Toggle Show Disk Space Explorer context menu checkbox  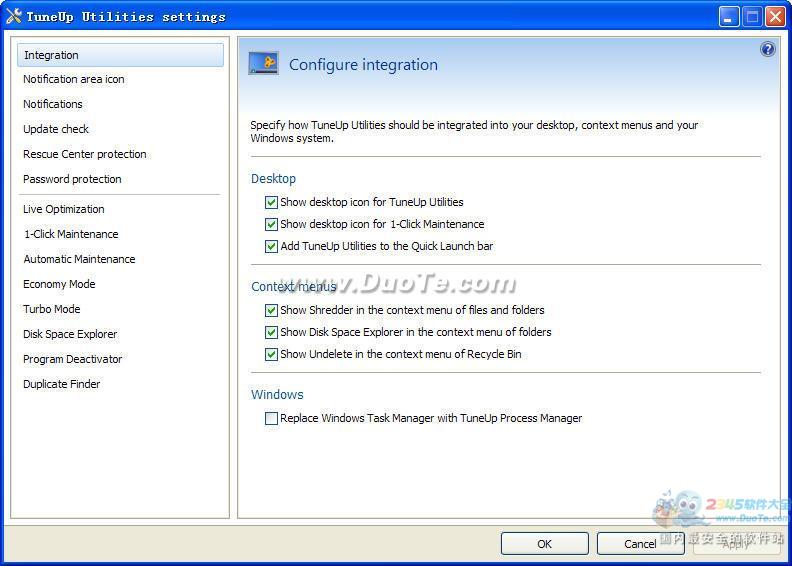[271, 332]
